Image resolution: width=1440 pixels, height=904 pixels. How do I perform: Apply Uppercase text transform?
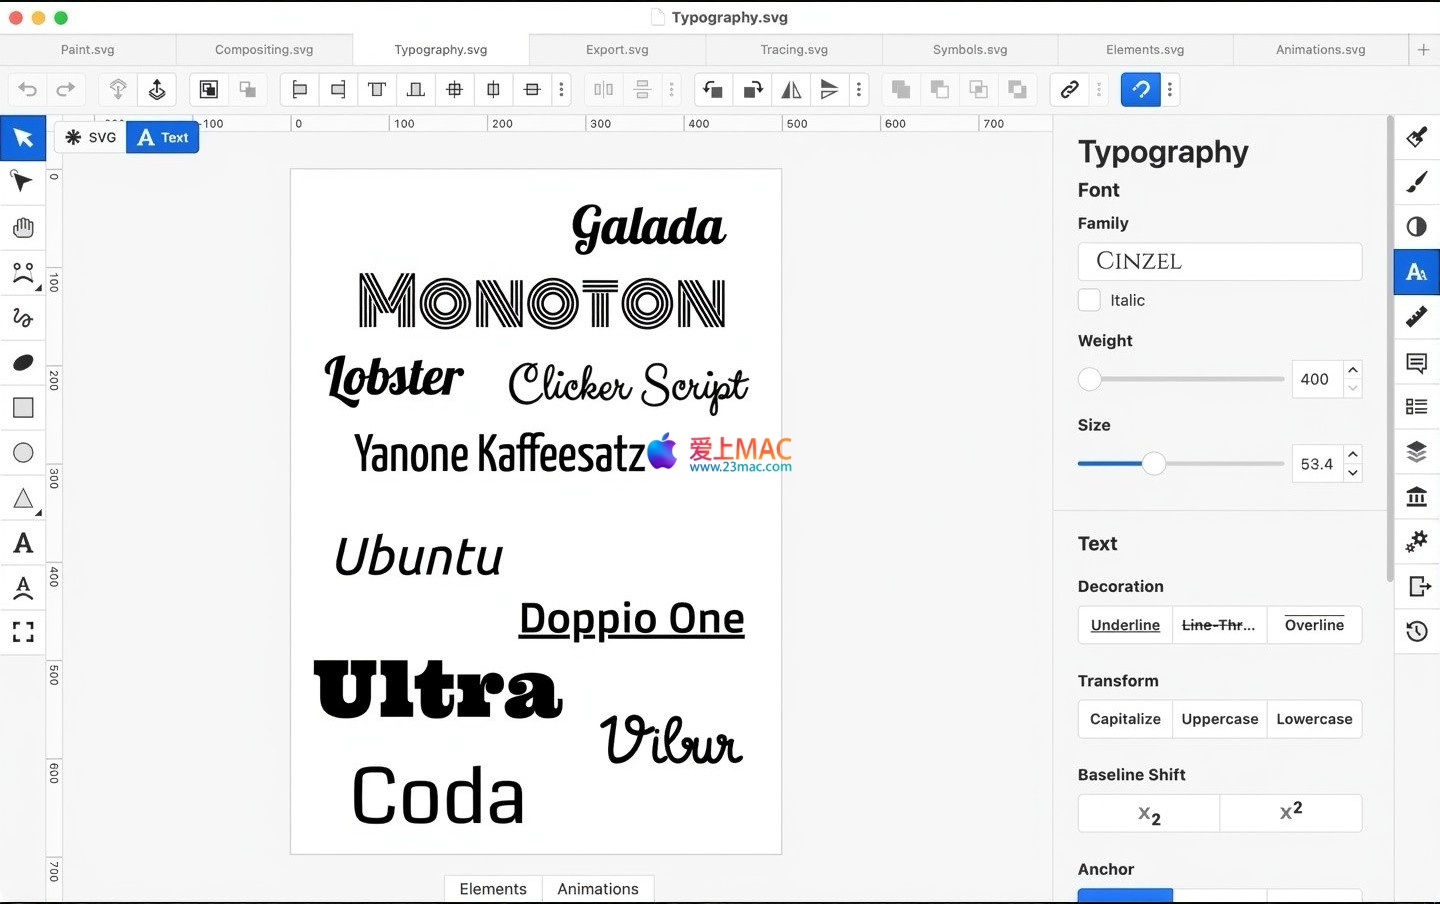point(1219,719)
